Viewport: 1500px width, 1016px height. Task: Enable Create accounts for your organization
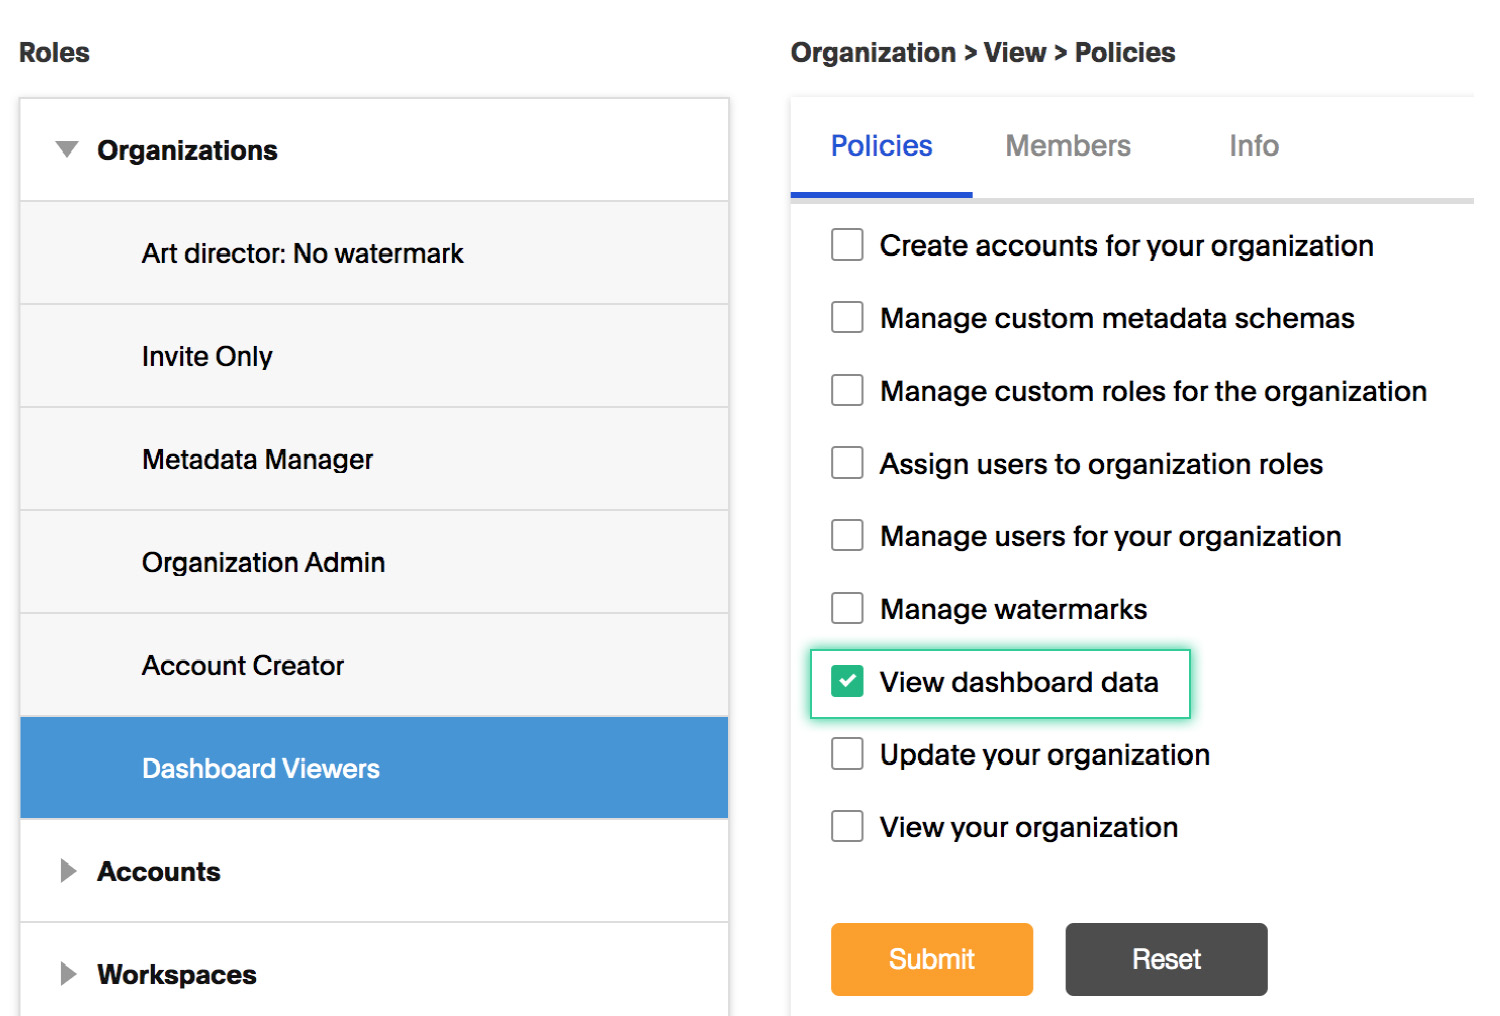(x=847, y=245)
